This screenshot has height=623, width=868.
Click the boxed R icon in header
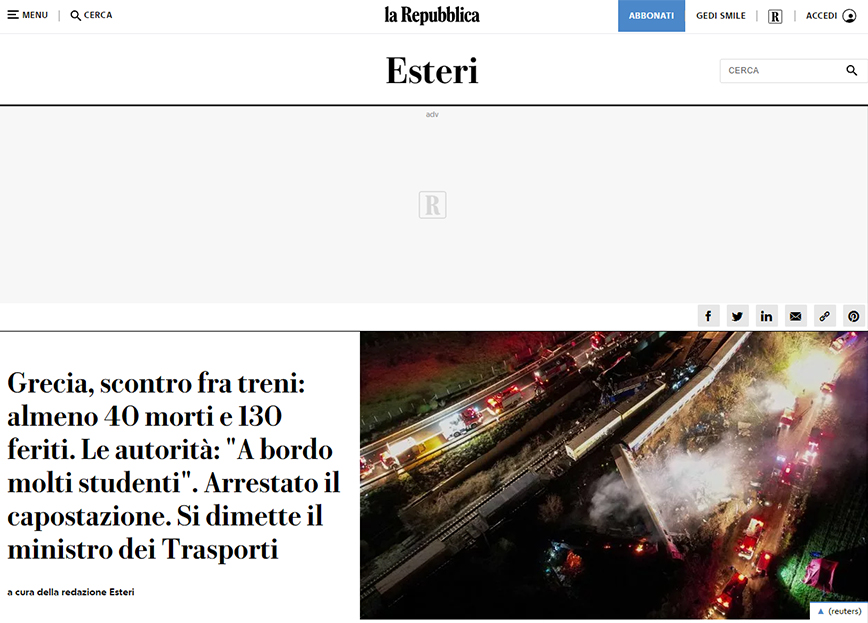tap(775, 16)
